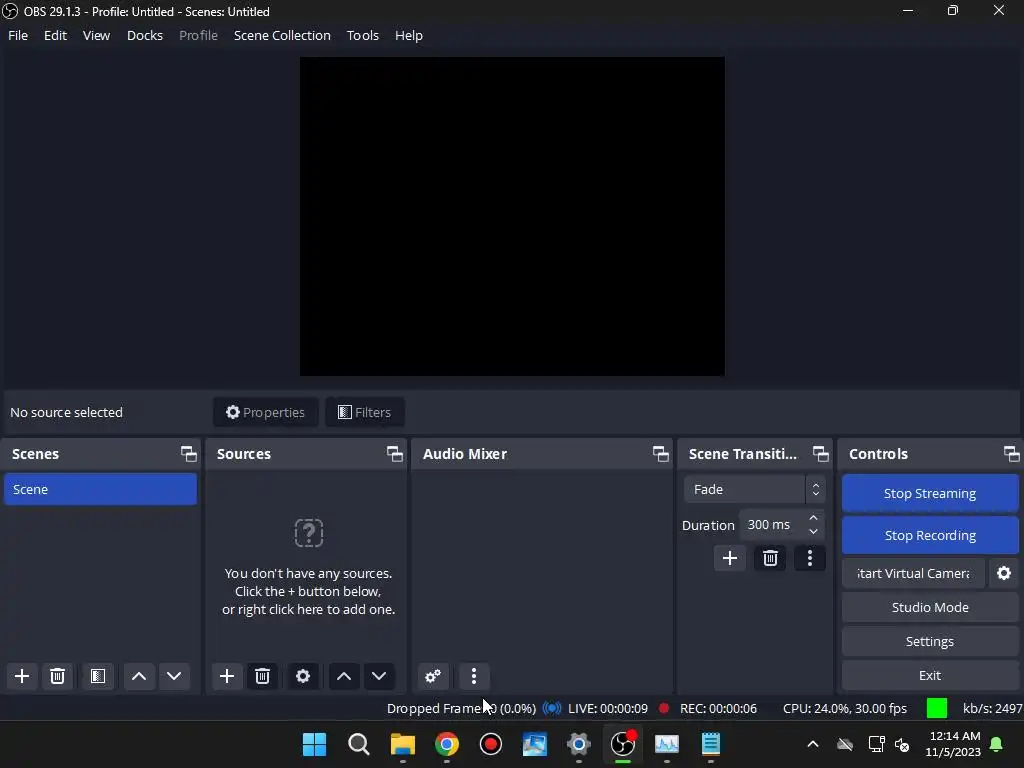
Task: Open the Help menu
Action: tap(409, 35)
